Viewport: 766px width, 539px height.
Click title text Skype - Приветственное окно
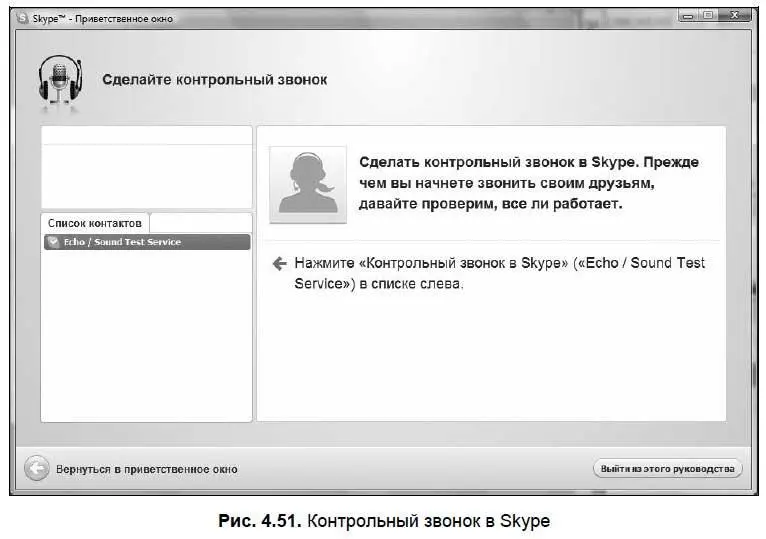[x=103, y=19]
